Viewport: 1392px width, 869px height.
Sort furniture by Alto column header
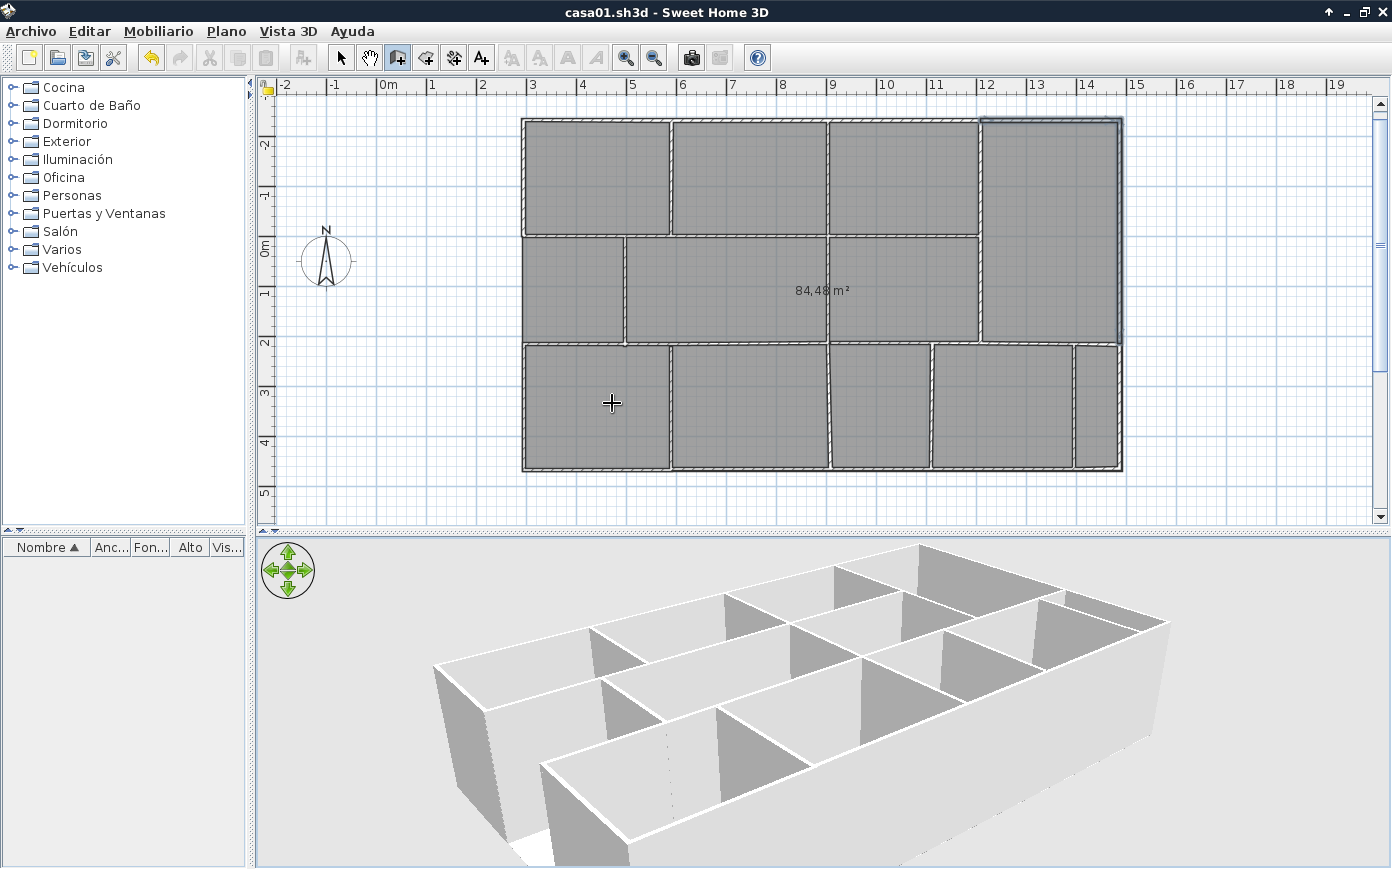click(190, 547)
